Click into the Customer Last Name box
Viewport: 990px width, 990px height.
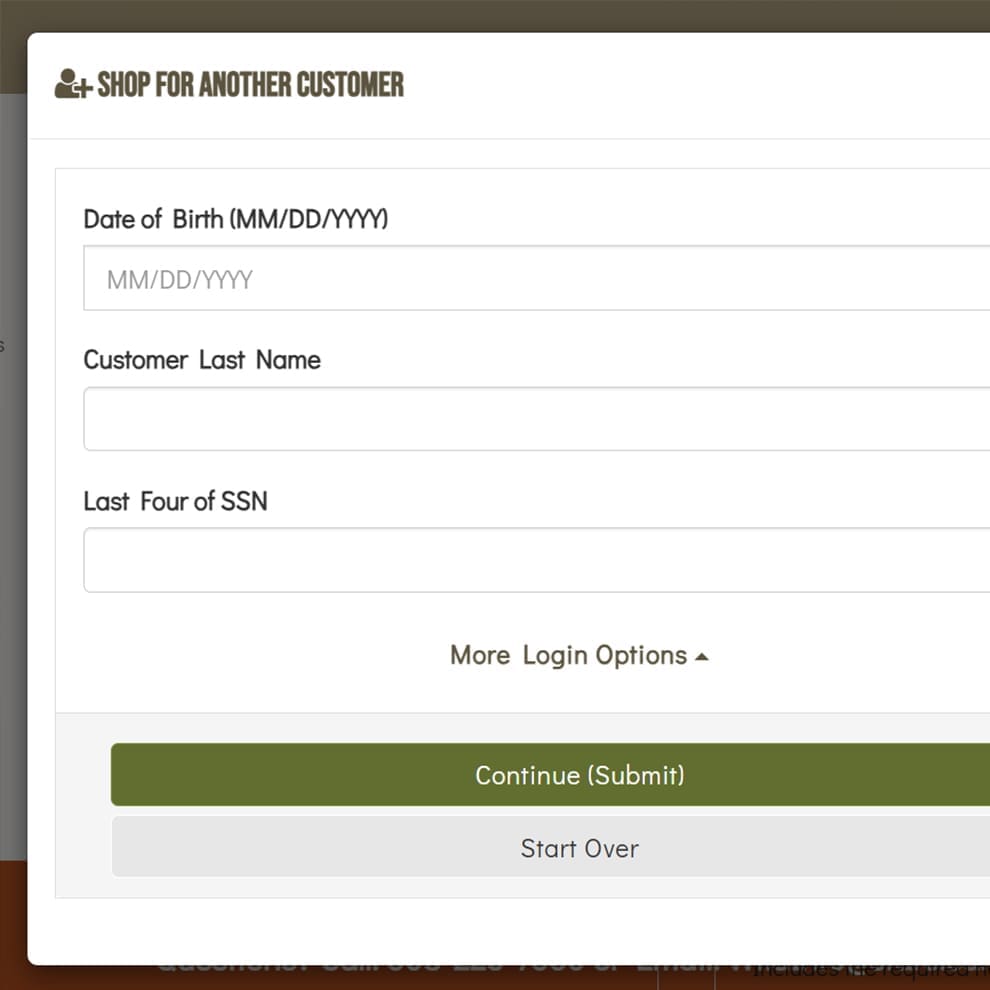pos(537,419)
